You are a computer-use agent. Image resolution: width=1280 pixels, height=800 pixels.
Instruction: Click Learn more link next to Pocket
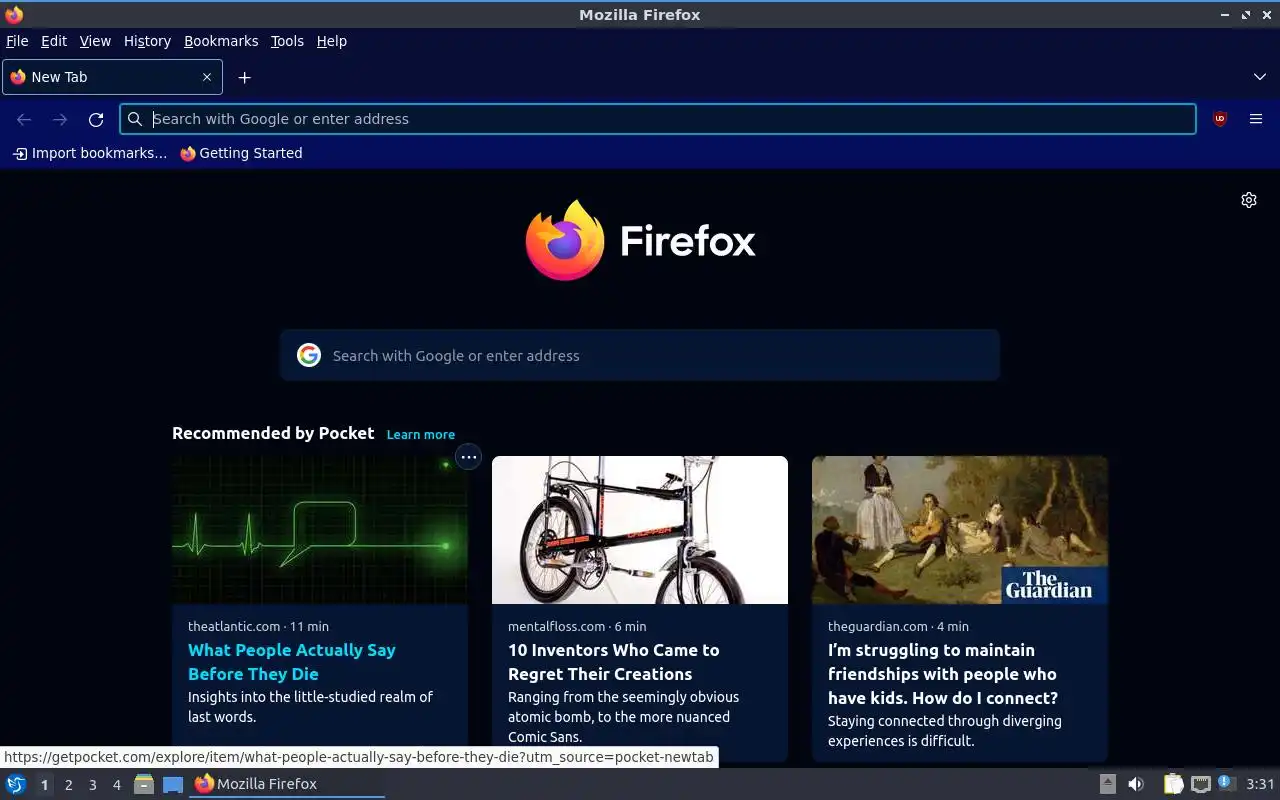(421, 434)
